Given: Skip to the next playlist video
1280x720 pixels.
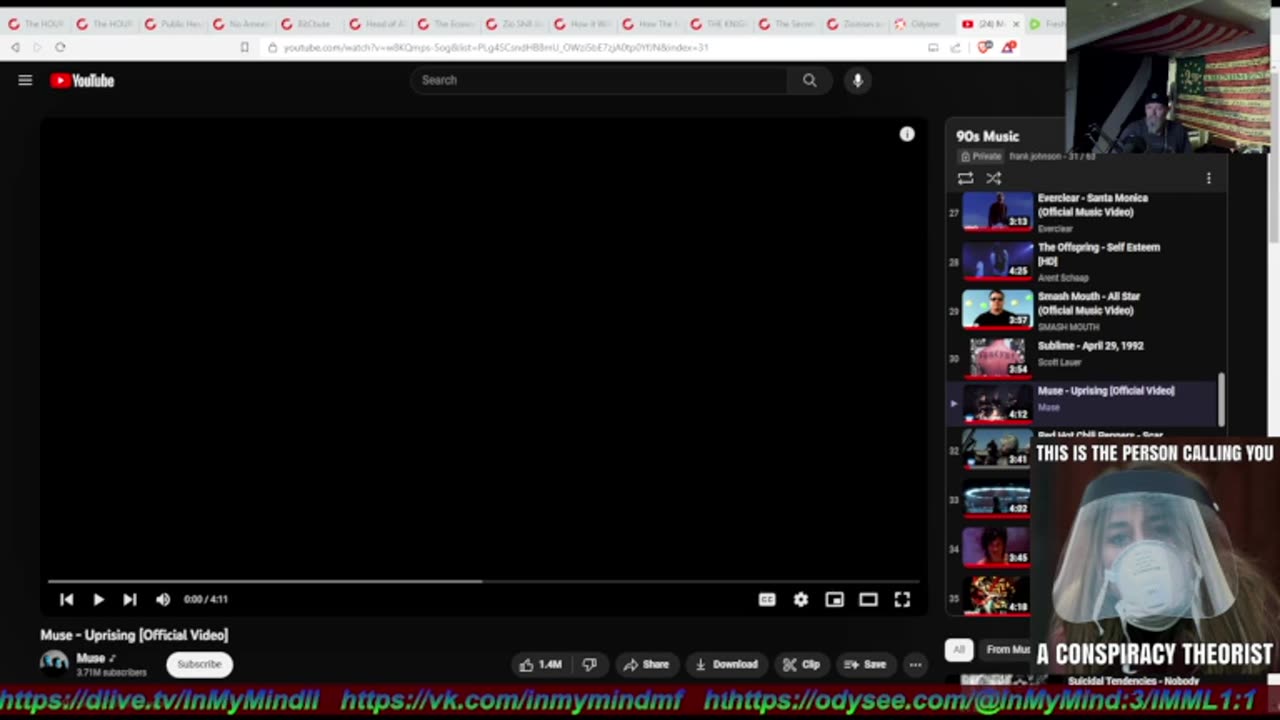Looking at the screenshot, I should 129,599.
